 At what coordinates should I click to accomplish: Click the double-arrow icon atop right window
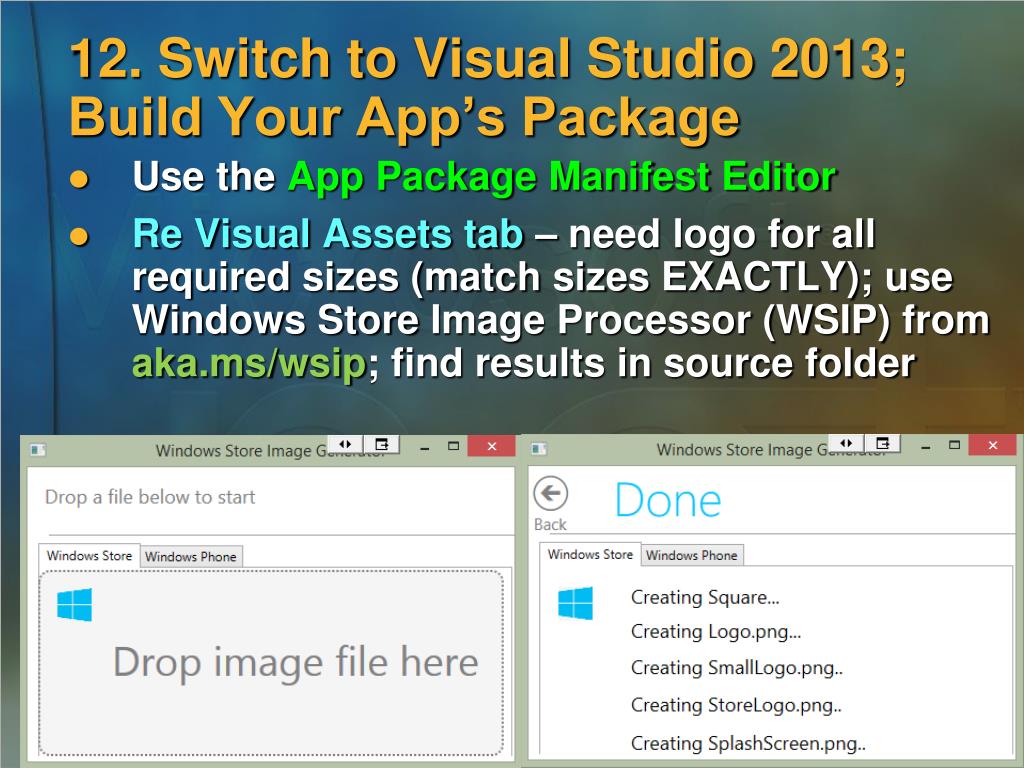(846, 443)
